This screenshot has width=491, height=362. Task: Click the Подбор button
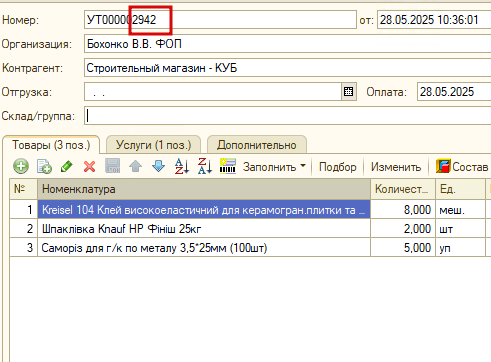point(338,167)
